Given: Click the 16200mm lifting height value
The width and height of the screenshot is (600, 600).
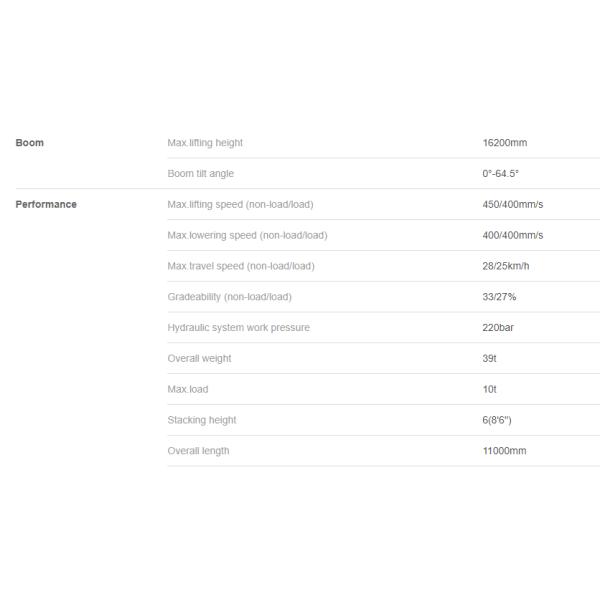Looking at the screenshot, I should coord(504,143).
